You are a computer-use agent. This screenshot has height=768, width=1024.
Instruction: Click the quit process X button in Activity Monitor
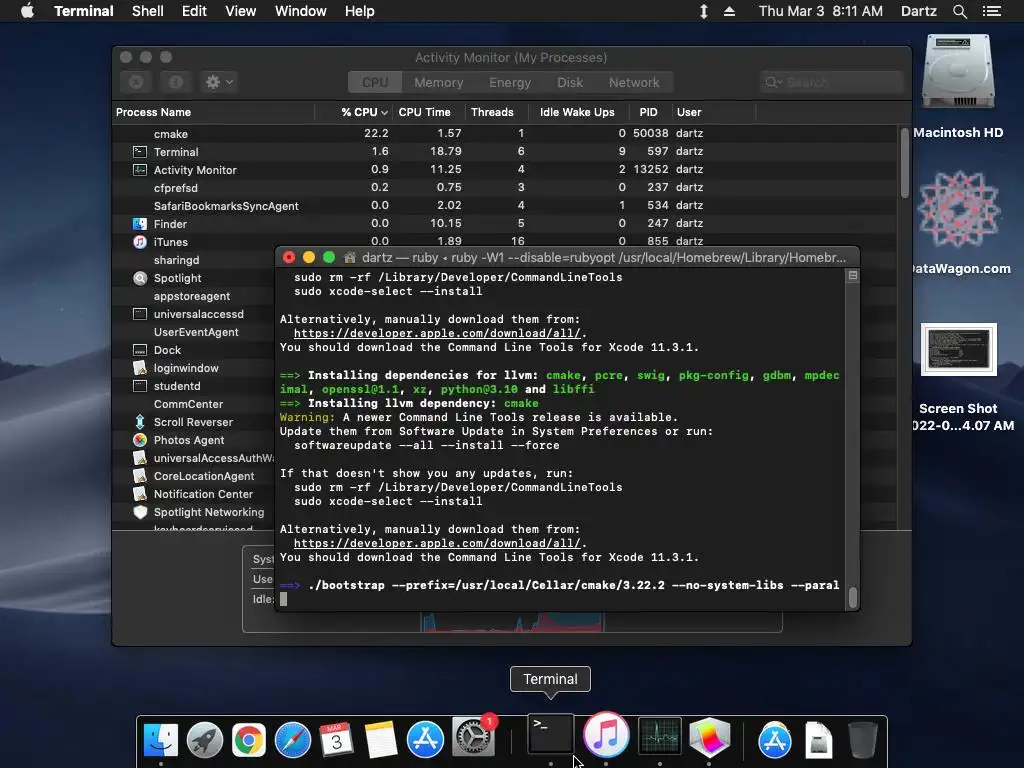(136, 82)
